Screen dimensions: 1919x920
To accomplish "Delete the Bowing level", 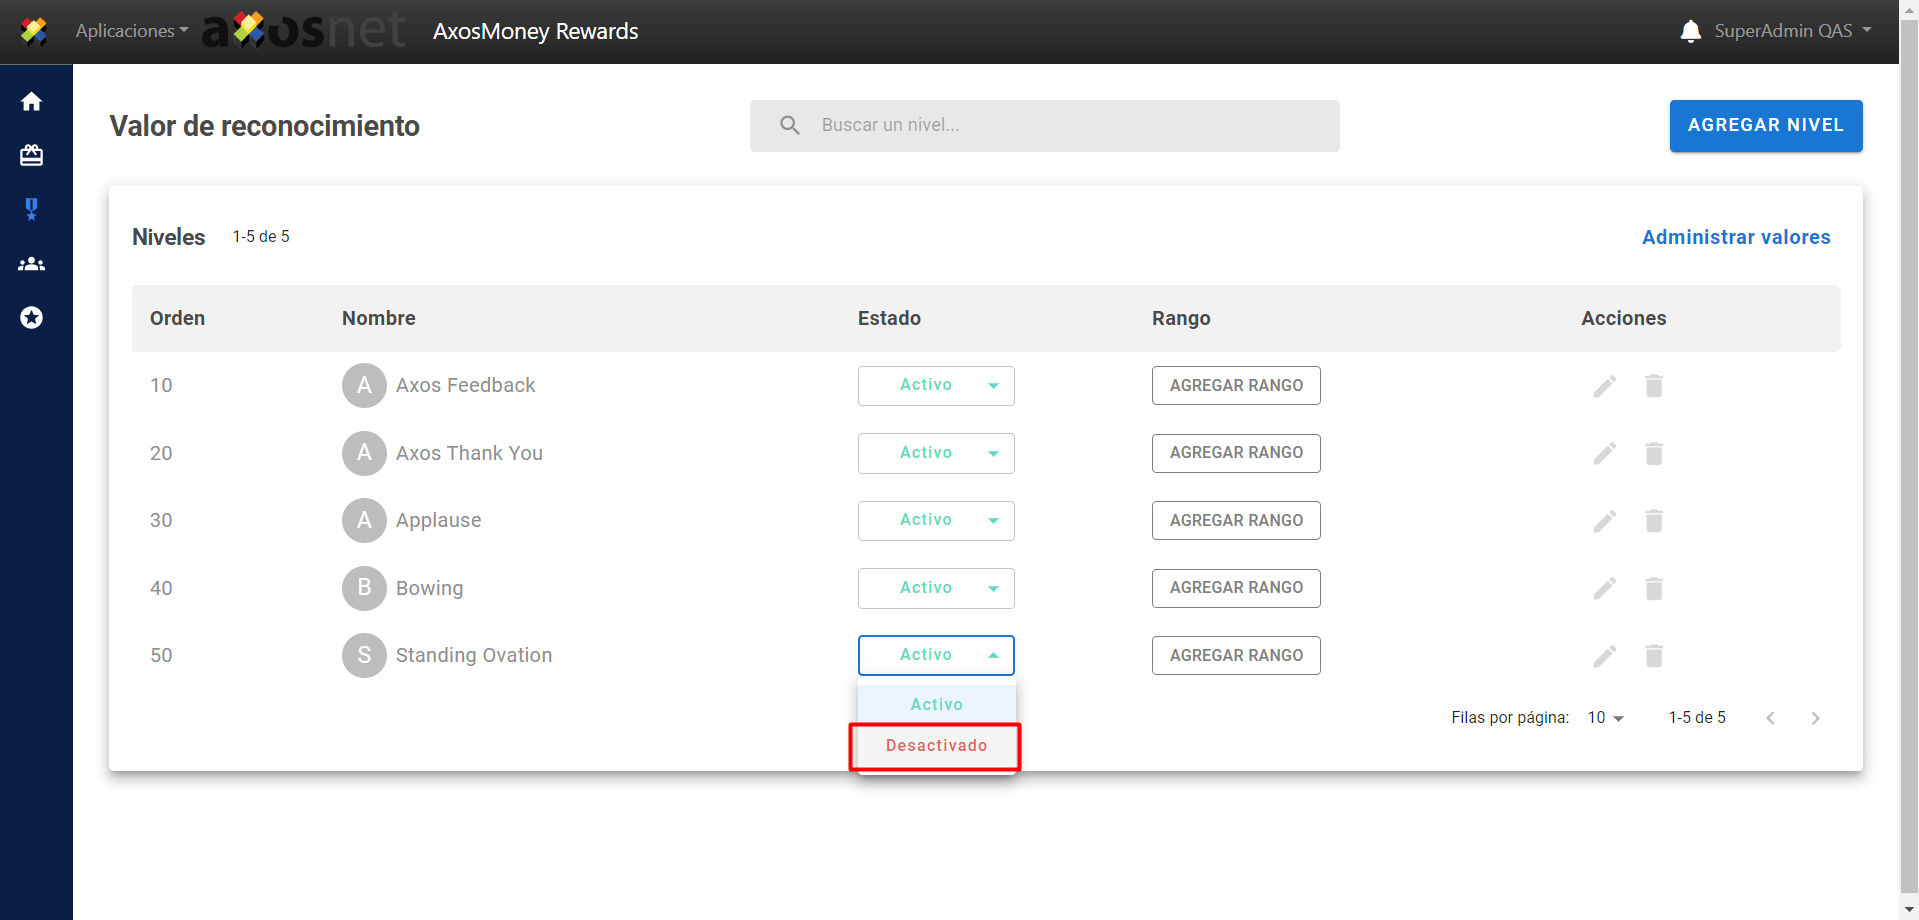I will [1653, 589].
